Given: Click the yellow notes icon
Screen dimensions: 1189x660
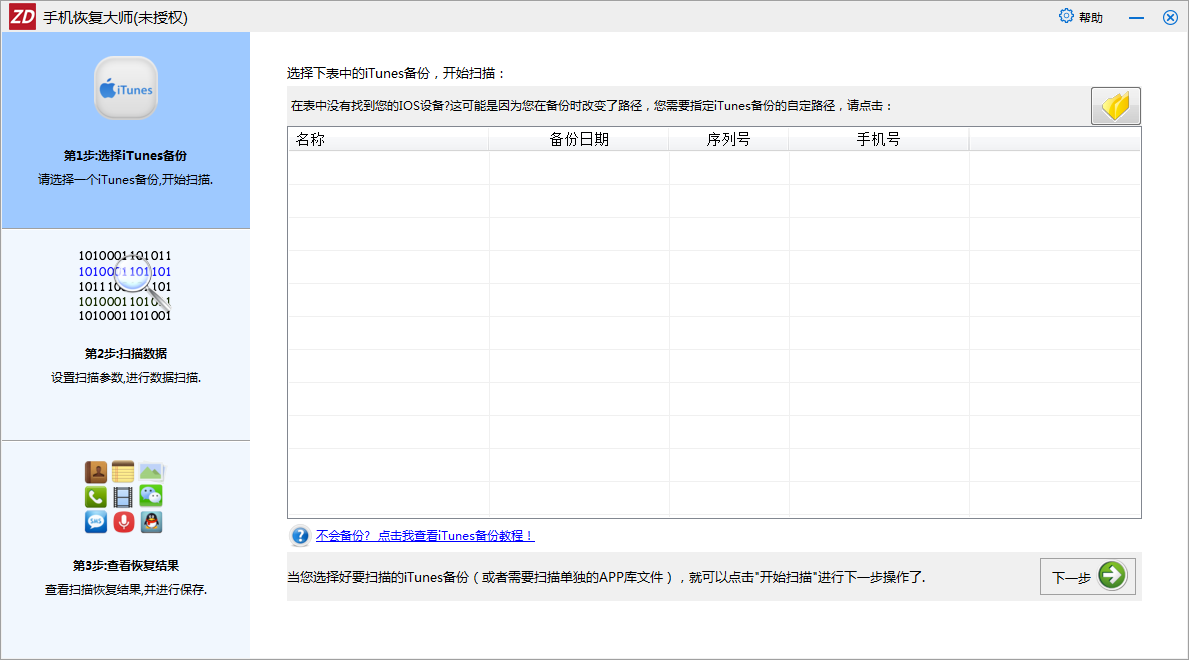Looking at the screenshot, I should tap(123, 472).
